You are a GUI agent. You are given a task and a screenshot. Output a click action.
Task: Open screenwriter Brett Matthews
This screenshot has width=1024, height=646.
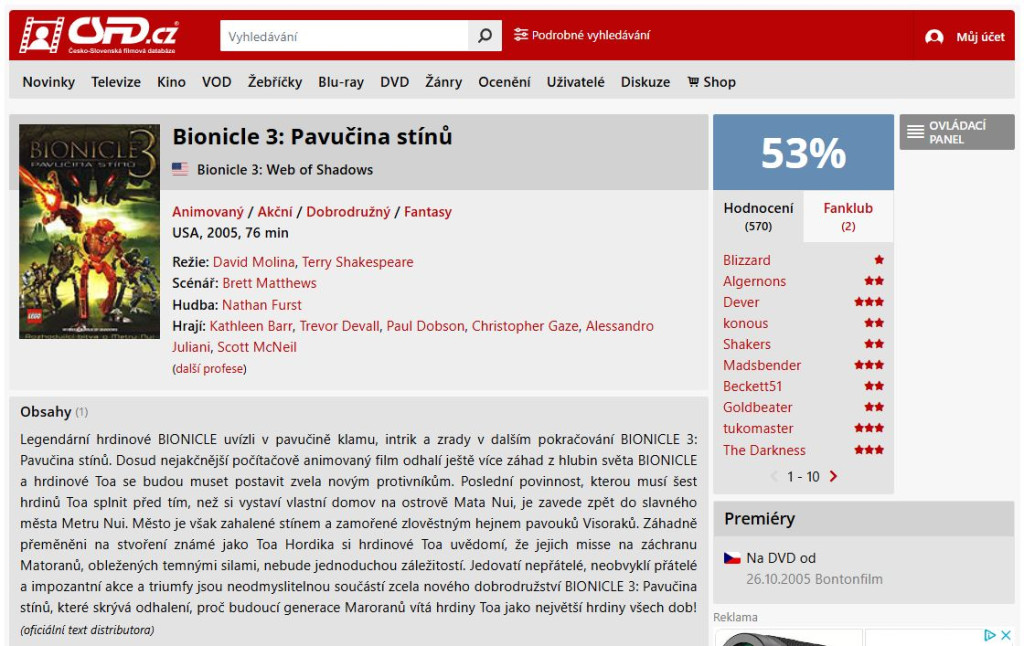click(x=269, y=283)
